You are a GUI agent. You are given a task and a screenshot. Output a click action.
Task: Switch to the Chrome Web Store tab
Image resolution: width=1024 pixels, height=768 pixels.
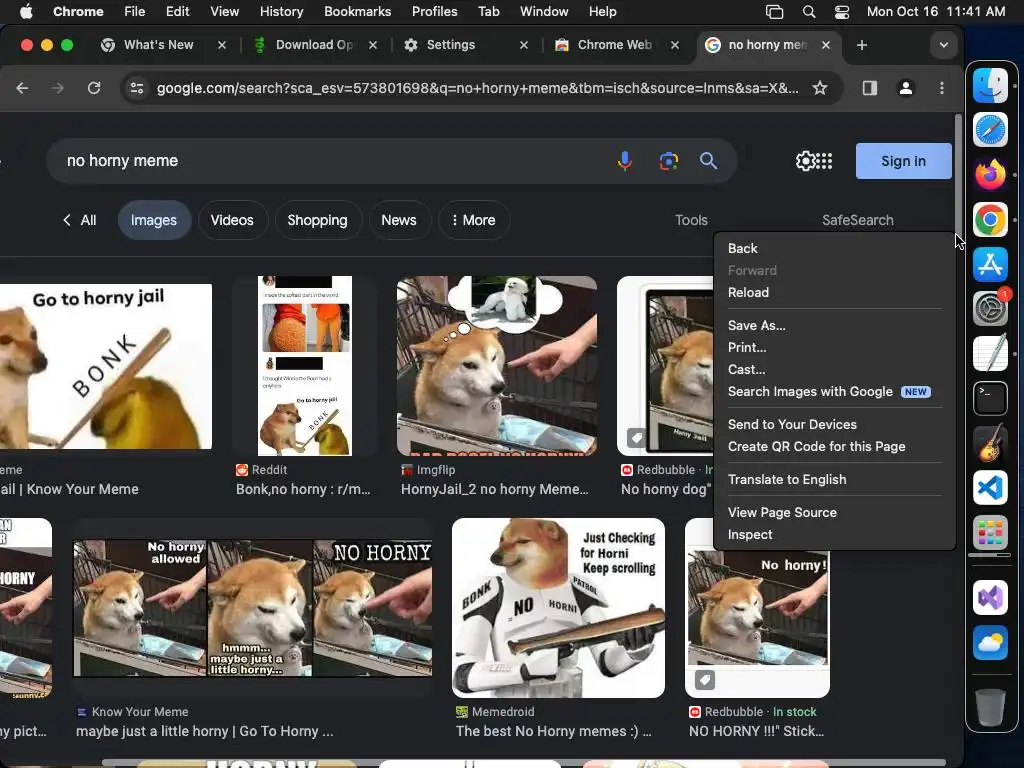tap(614, 45)
